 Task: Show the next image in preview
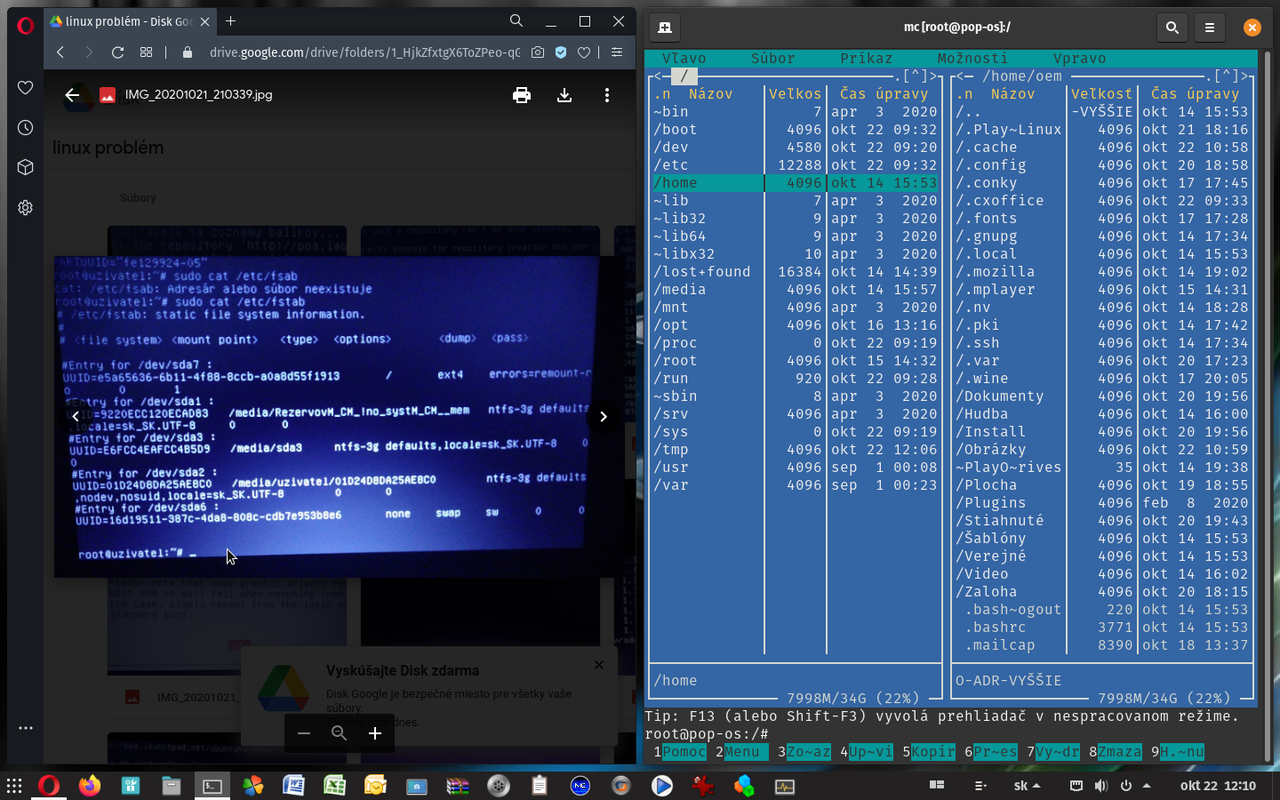603,417
